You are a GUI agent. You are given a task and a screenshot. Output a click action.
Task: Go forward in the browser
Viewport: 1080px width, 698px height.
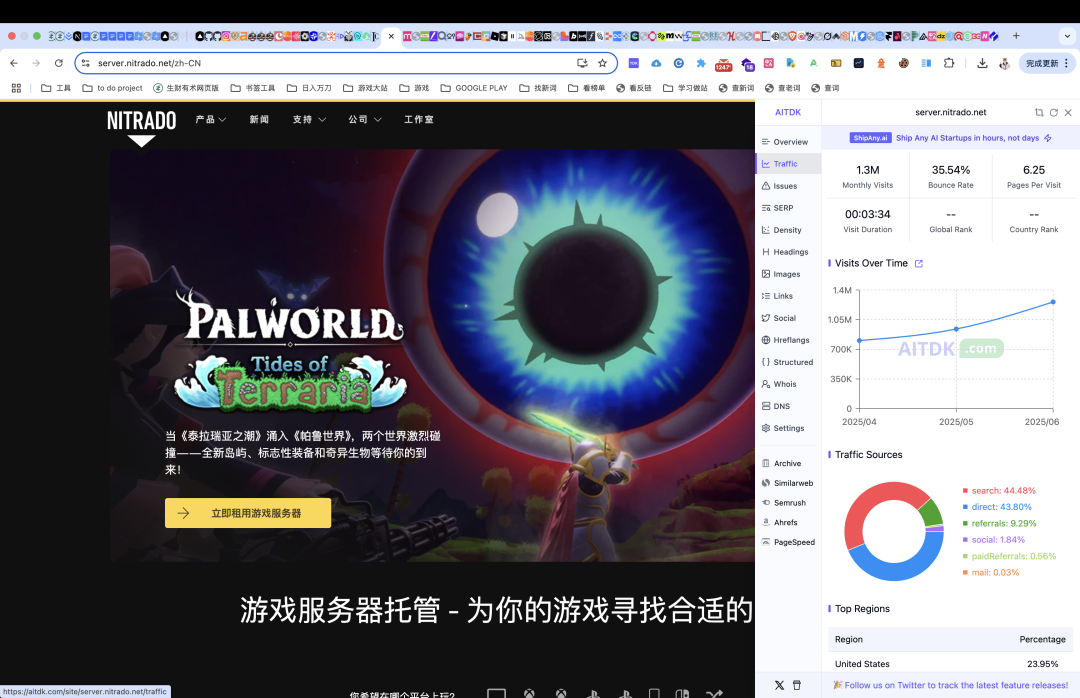click(36, 63)
